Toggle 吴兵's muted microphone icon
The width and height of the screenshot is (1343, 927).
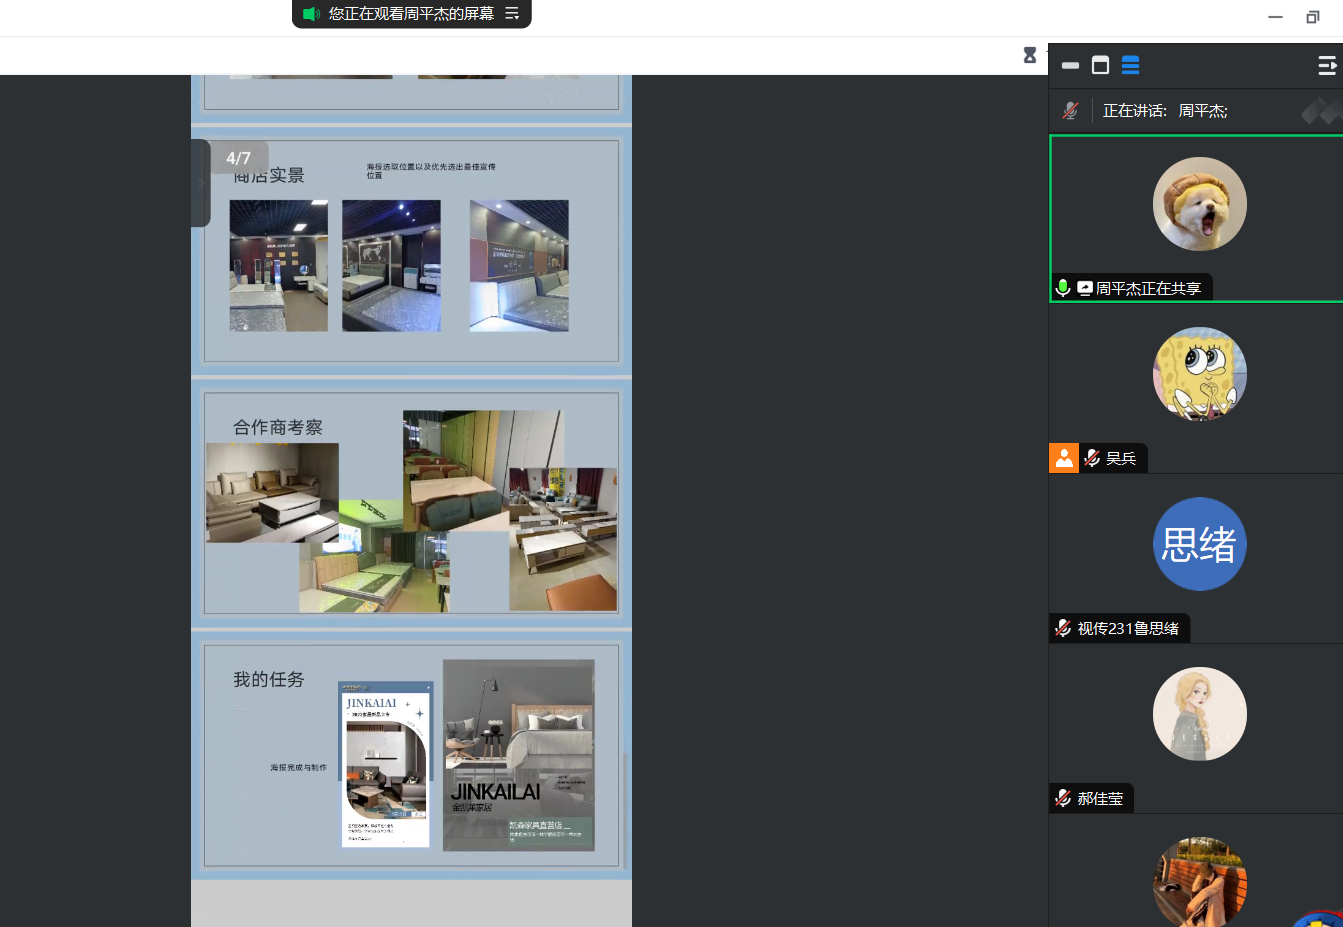1092,458
